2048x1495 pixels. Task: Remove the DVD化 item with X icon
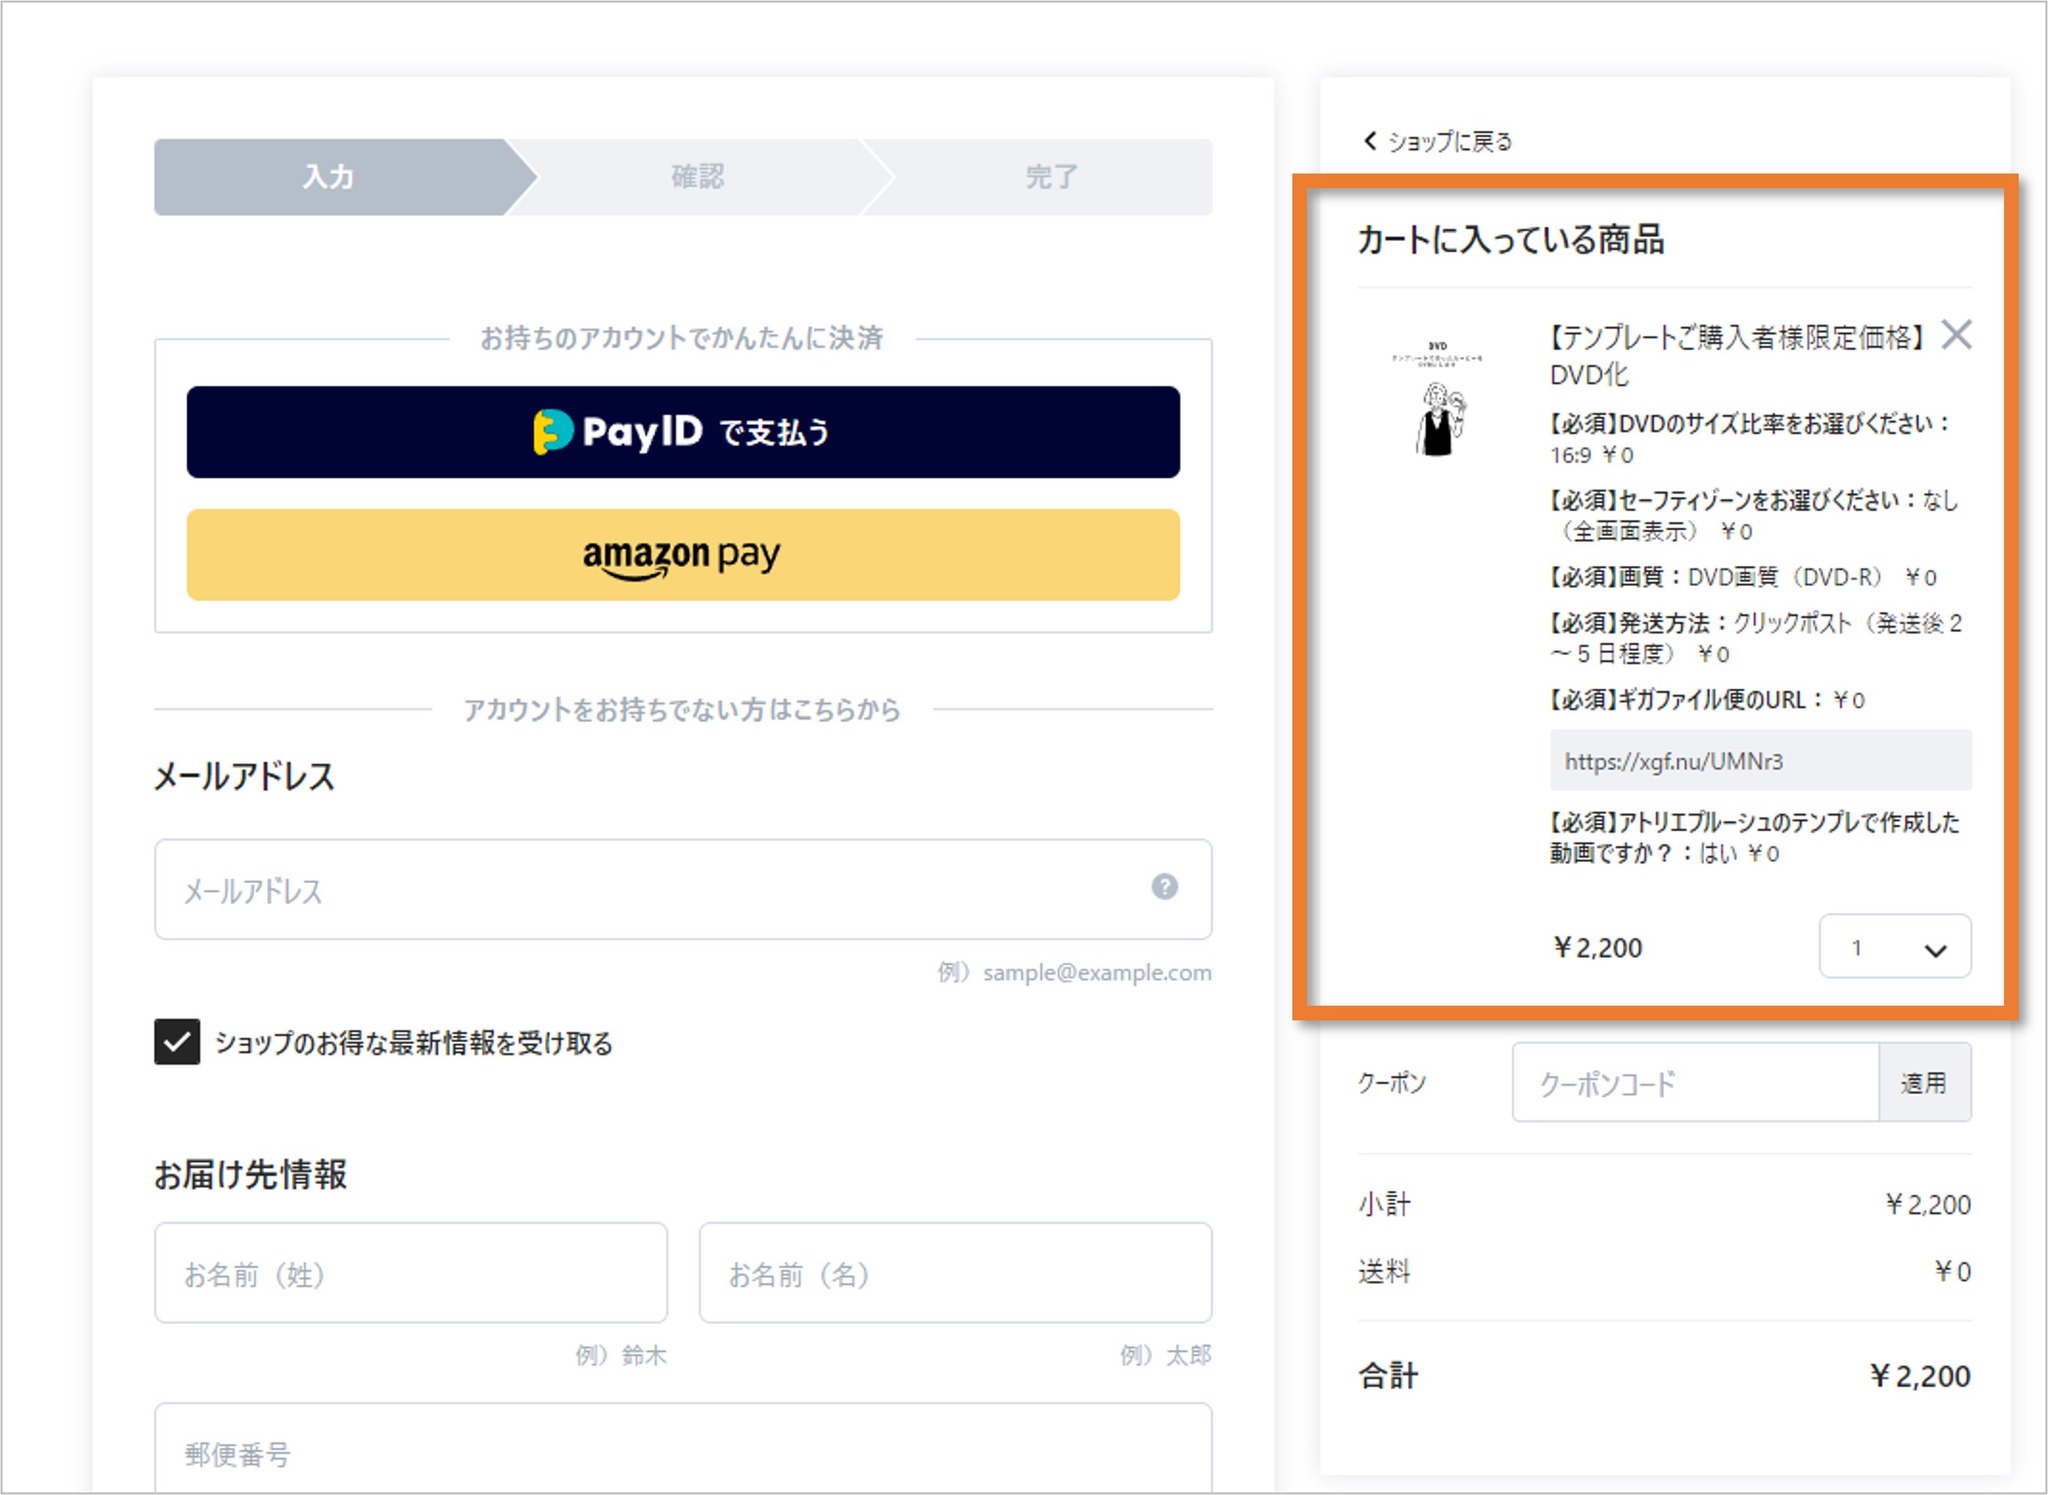point(1957,334)
